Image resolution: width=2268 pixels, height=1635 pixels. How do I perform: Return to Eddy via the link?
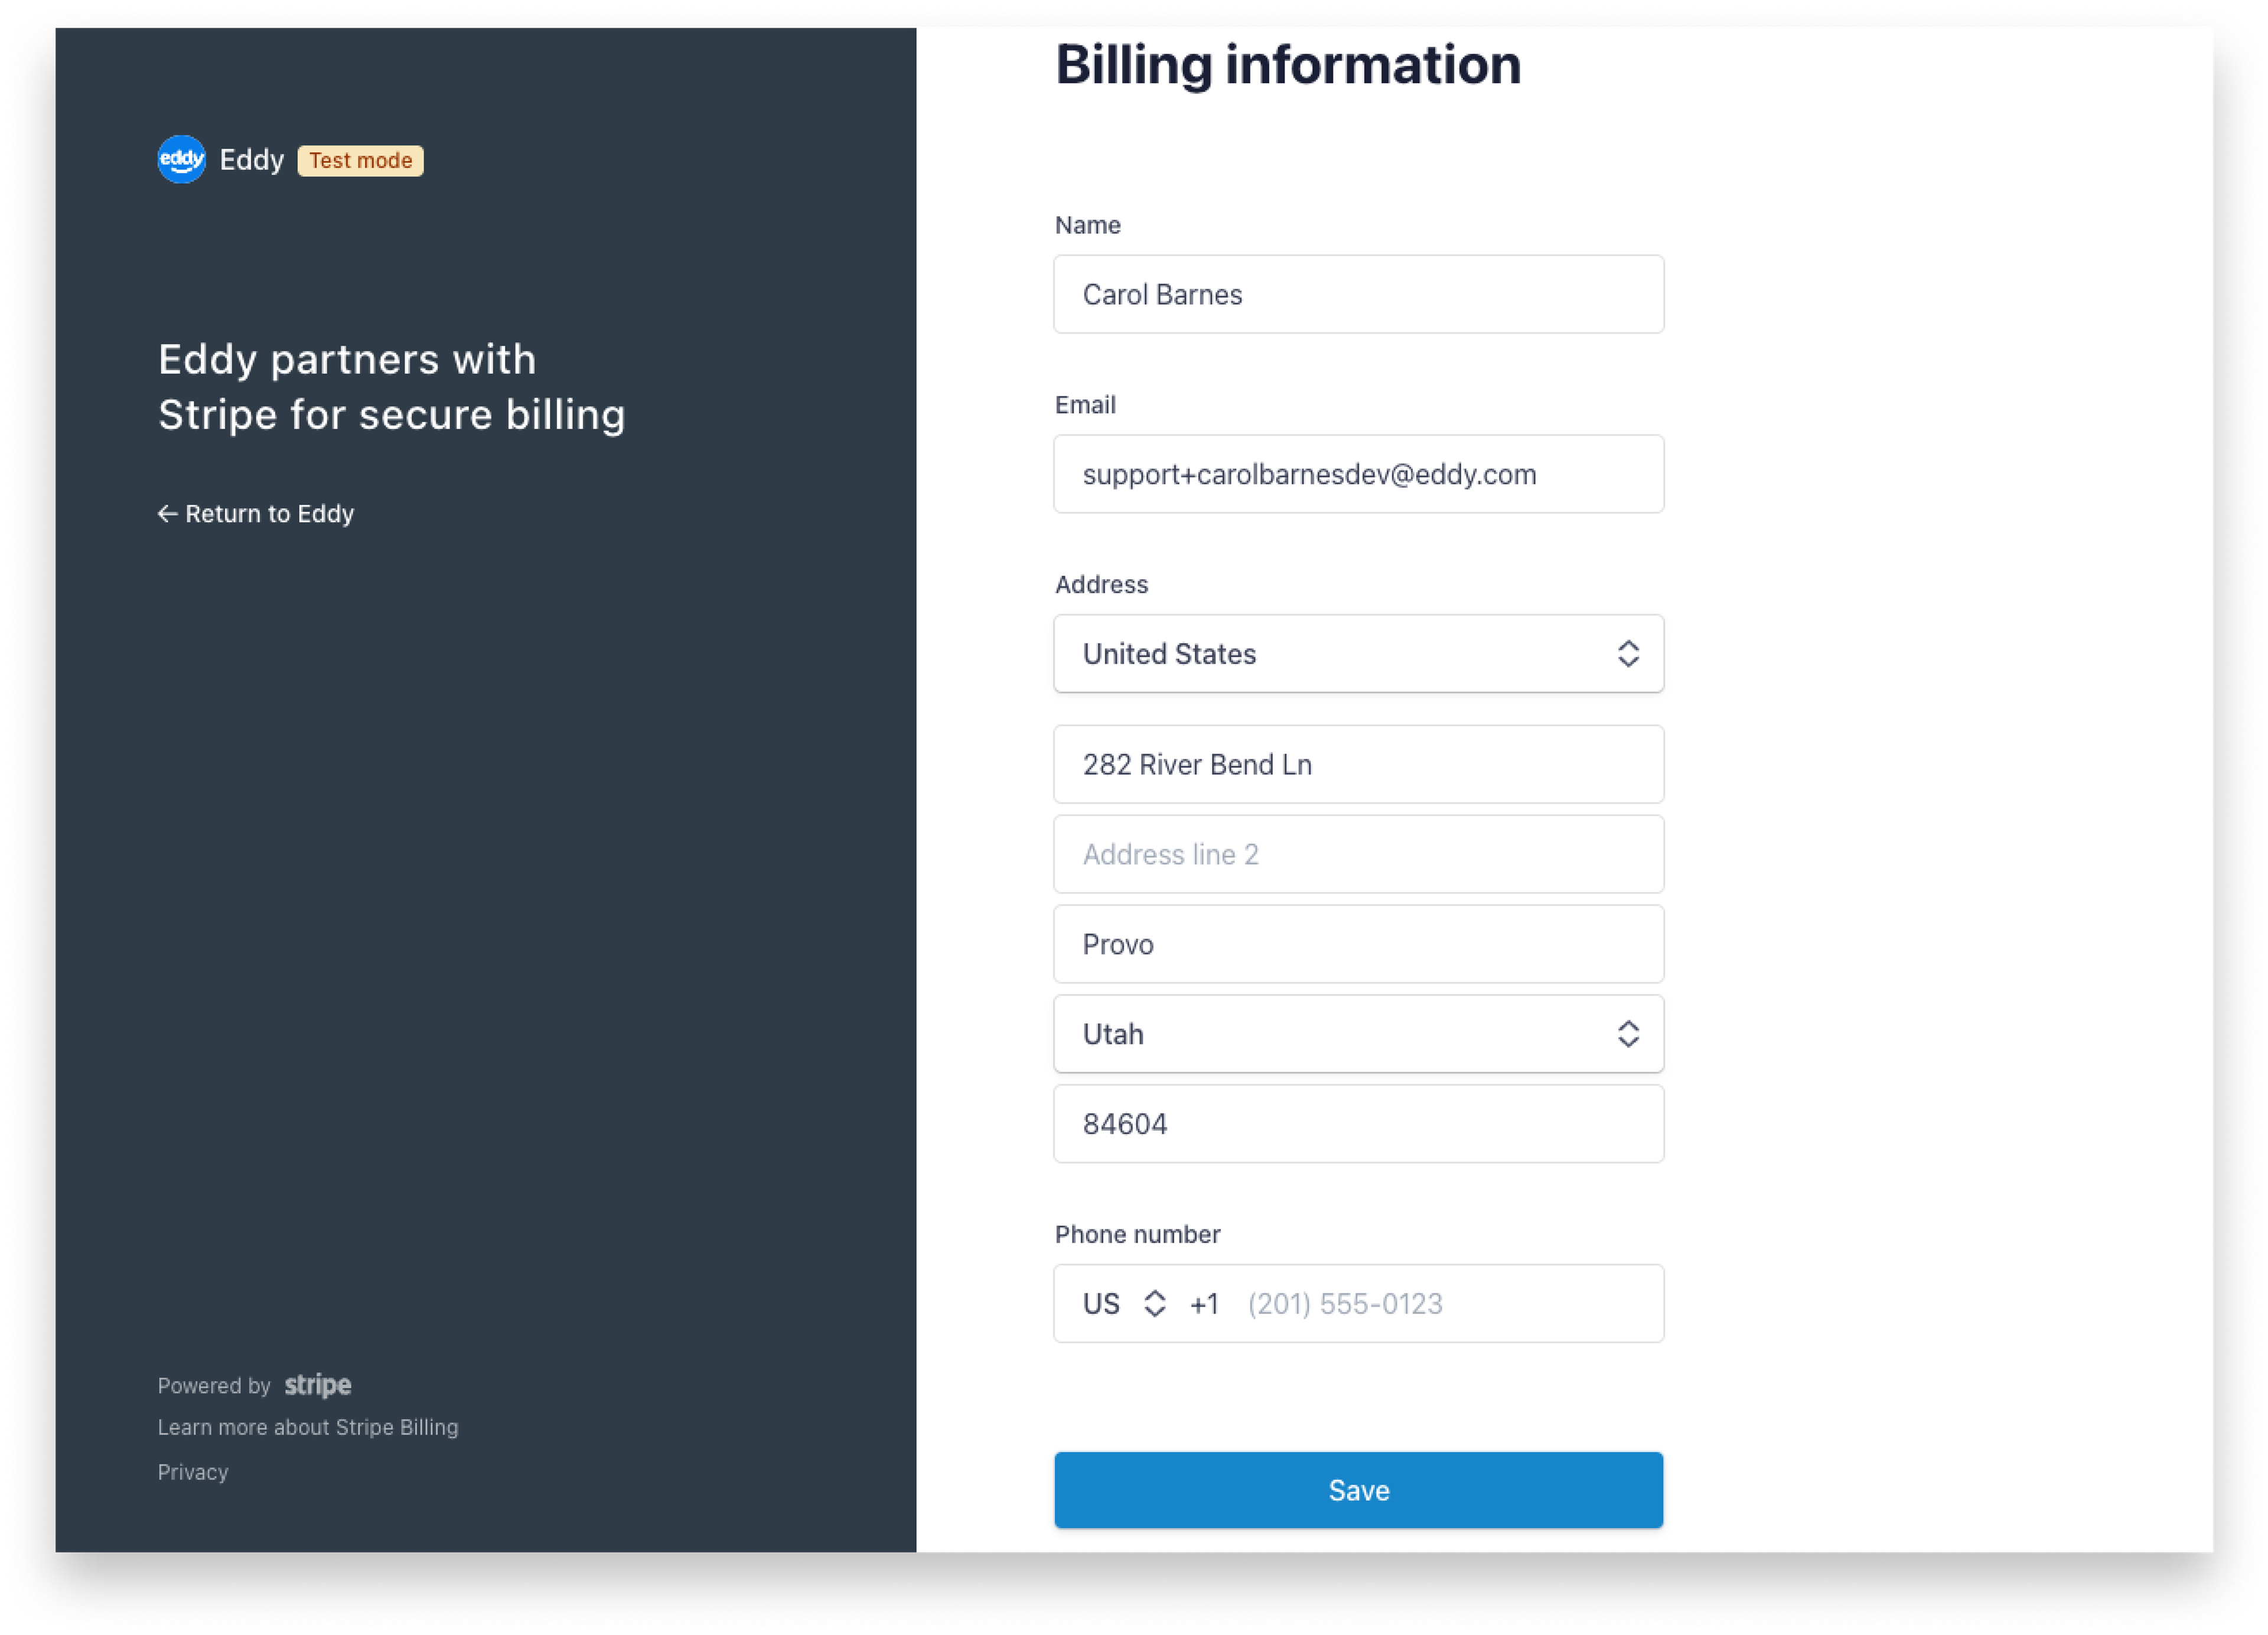coord(256,514)
